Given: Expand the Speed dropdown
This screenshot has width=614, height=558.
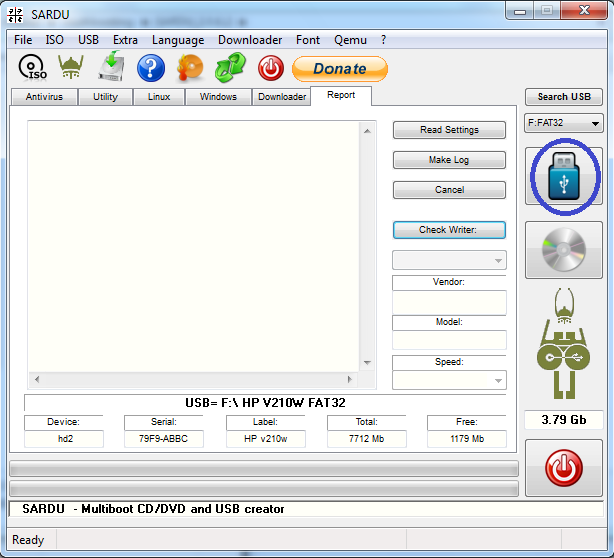Looking at the screenshot, I should (x=449, y=380).
